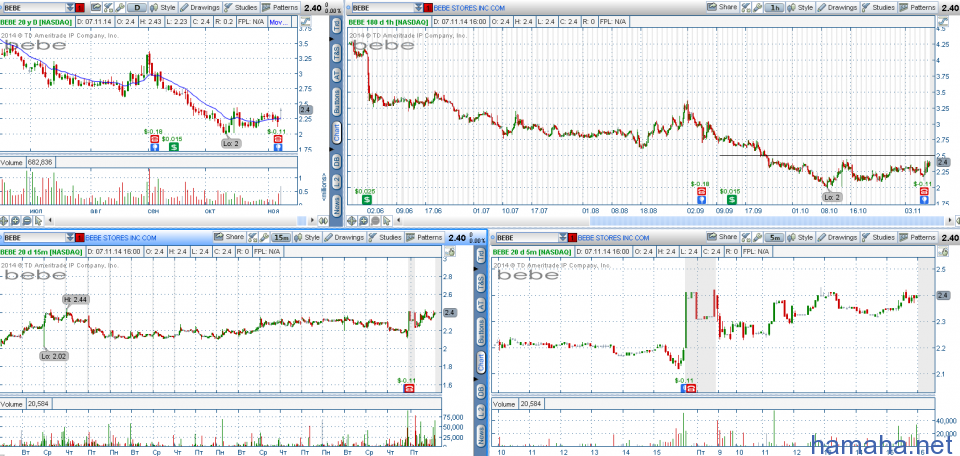Click zoom in magnifier below 1h chart
The image size is (960, 456).
click(364, 220)
